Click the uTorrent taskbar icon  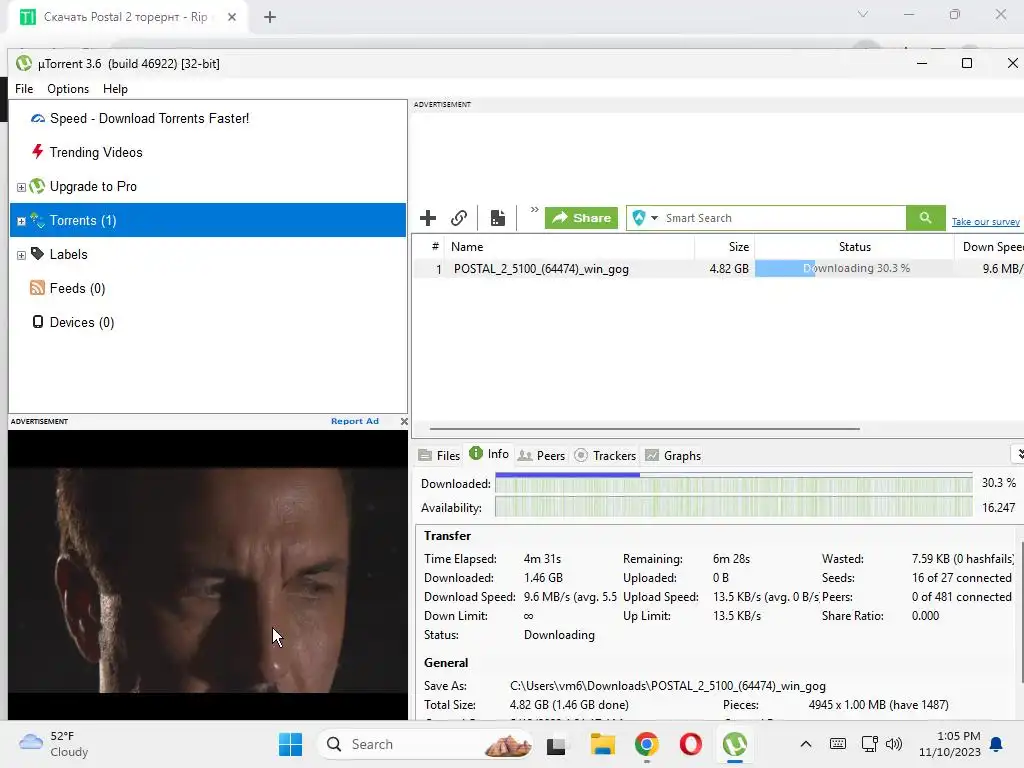[x=735, y=744]
